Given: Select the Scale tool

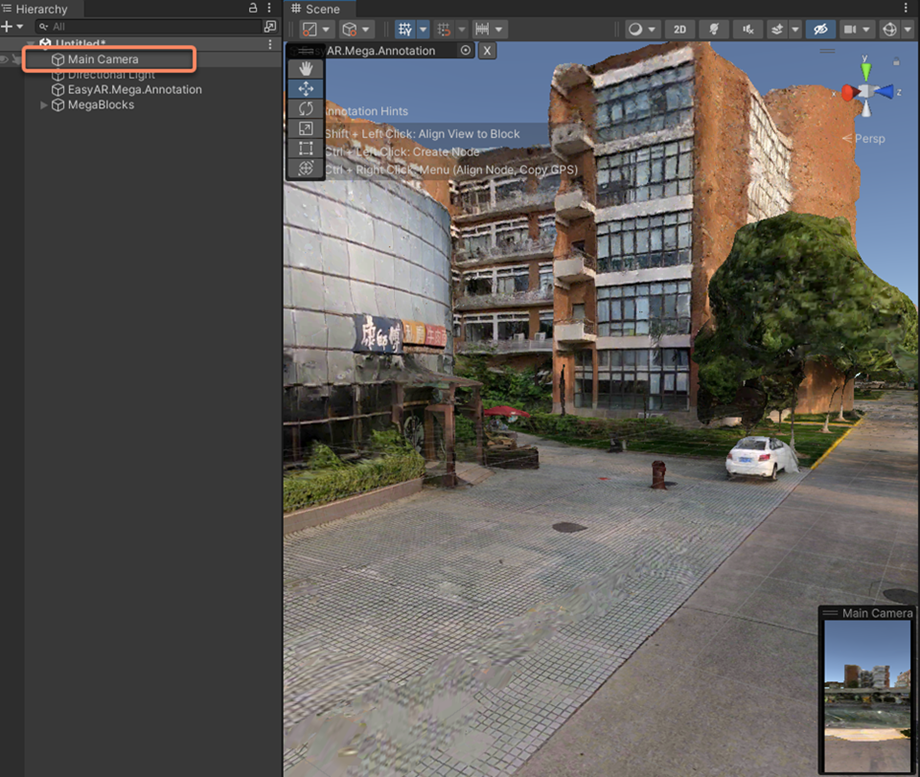Looking at the screenshot, I should 306,128.
